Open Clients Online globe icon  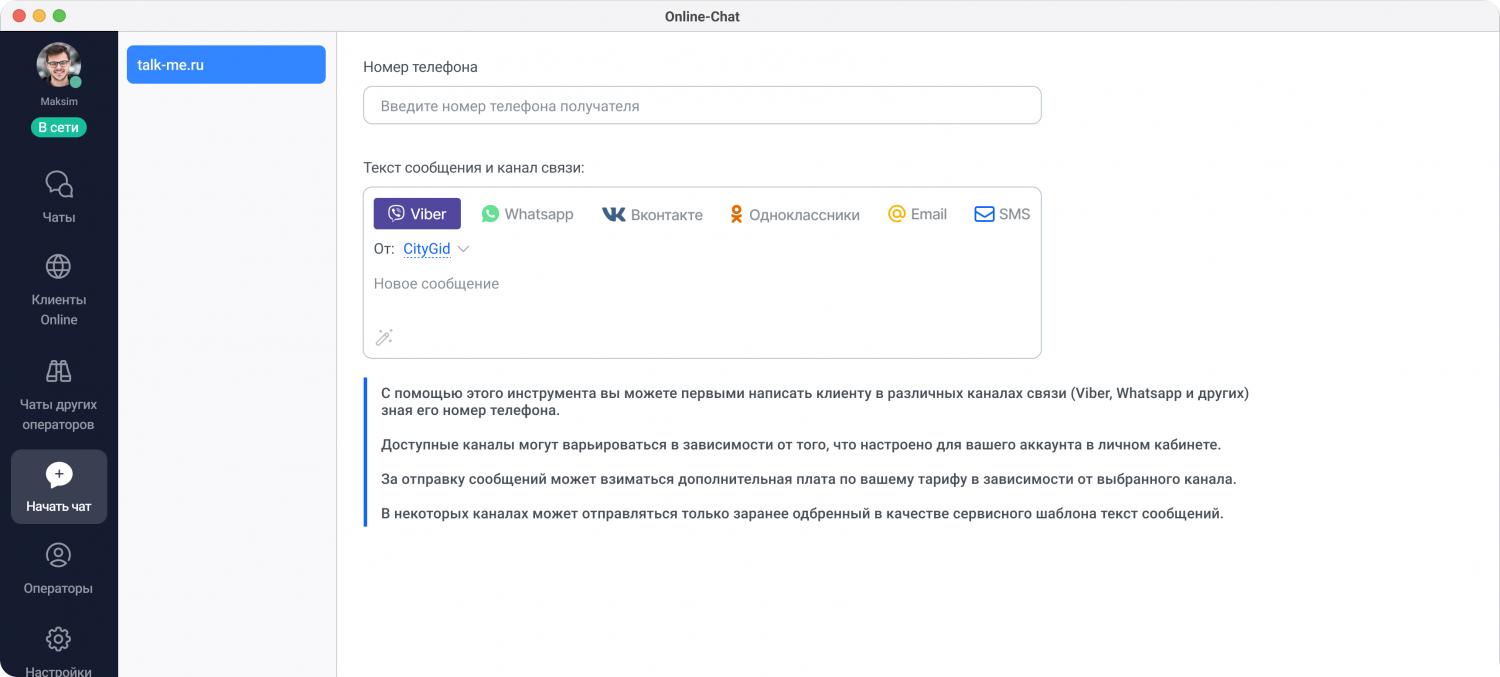pos(59,267)
